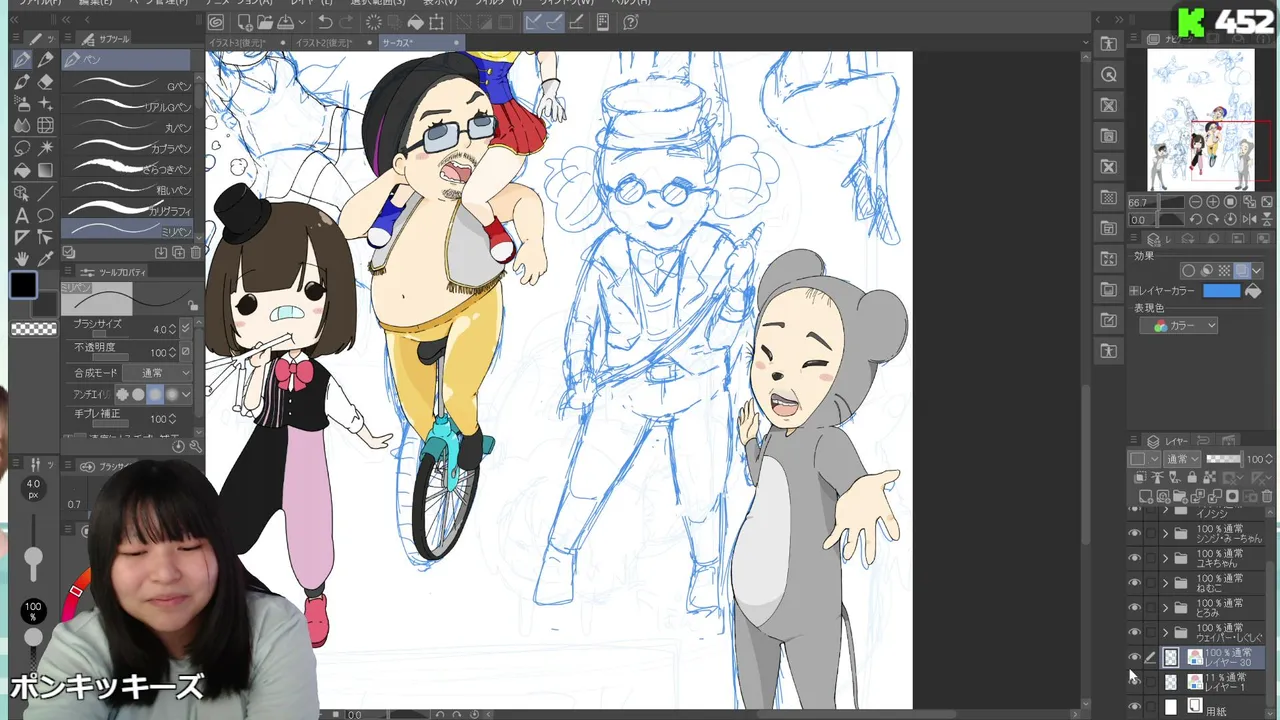Select the Brush tool
Screen dimensions: 1280x720
pos(22,82)
